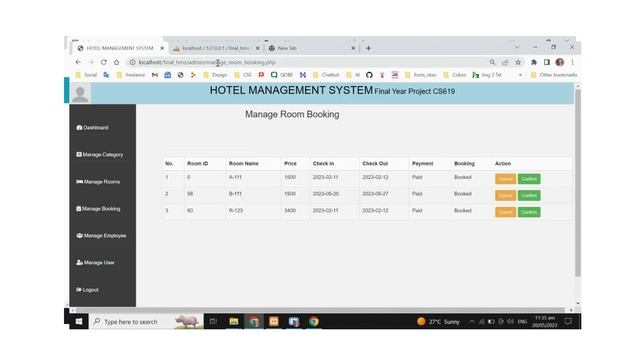Open the Social bookmarks folder
Image resolution: width=640 pixels, height=360 pixels.
[87, 75]
